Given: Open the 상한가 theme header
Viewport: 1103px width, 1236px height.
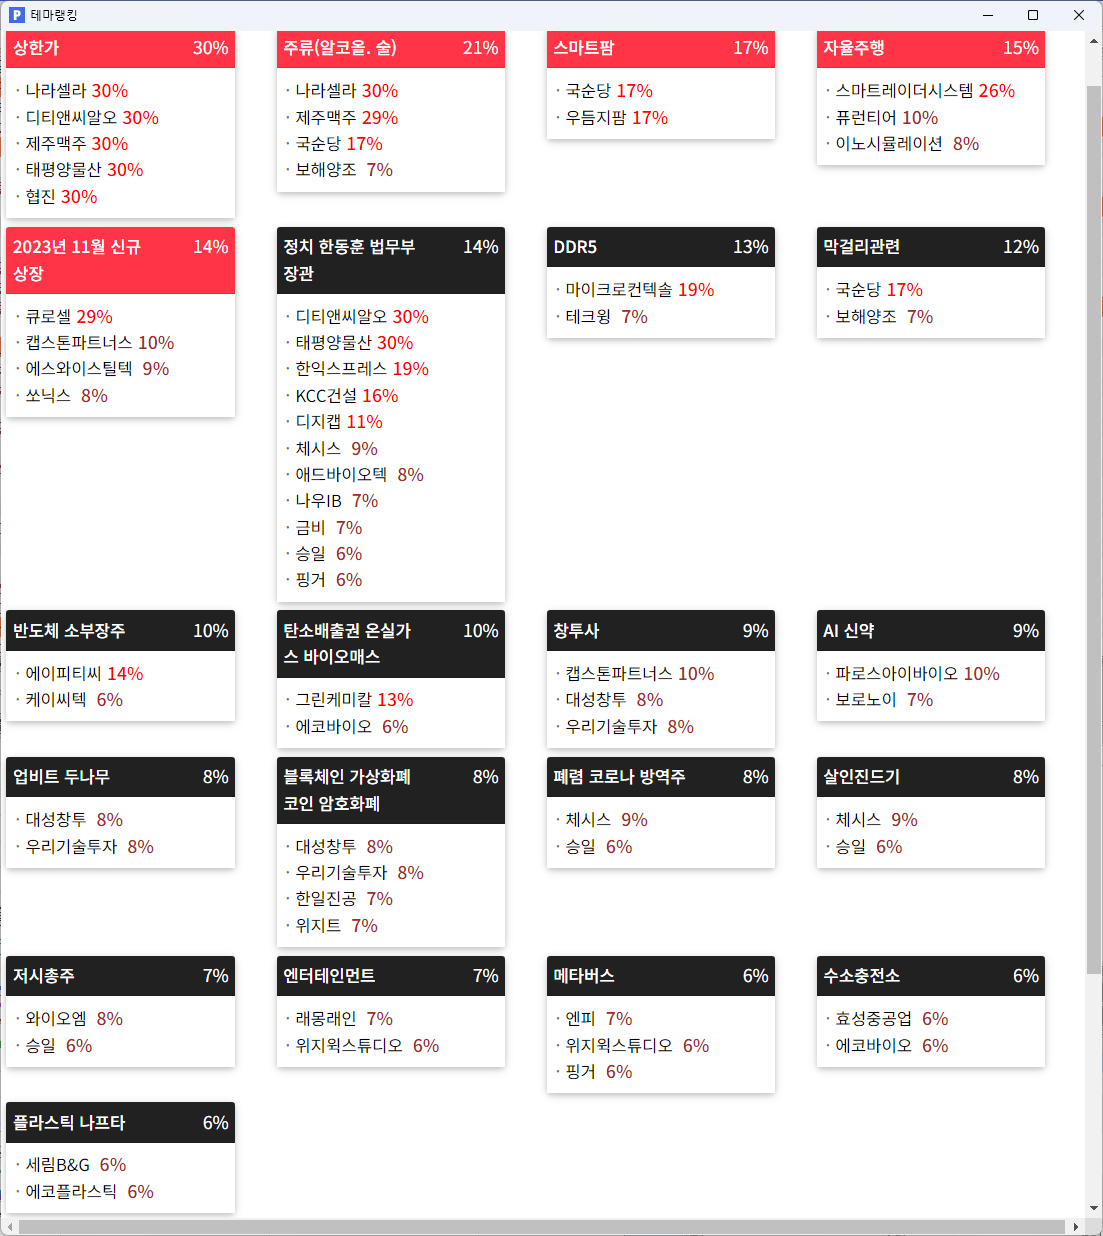Looking at the screenshot, I should pos(120,48).
